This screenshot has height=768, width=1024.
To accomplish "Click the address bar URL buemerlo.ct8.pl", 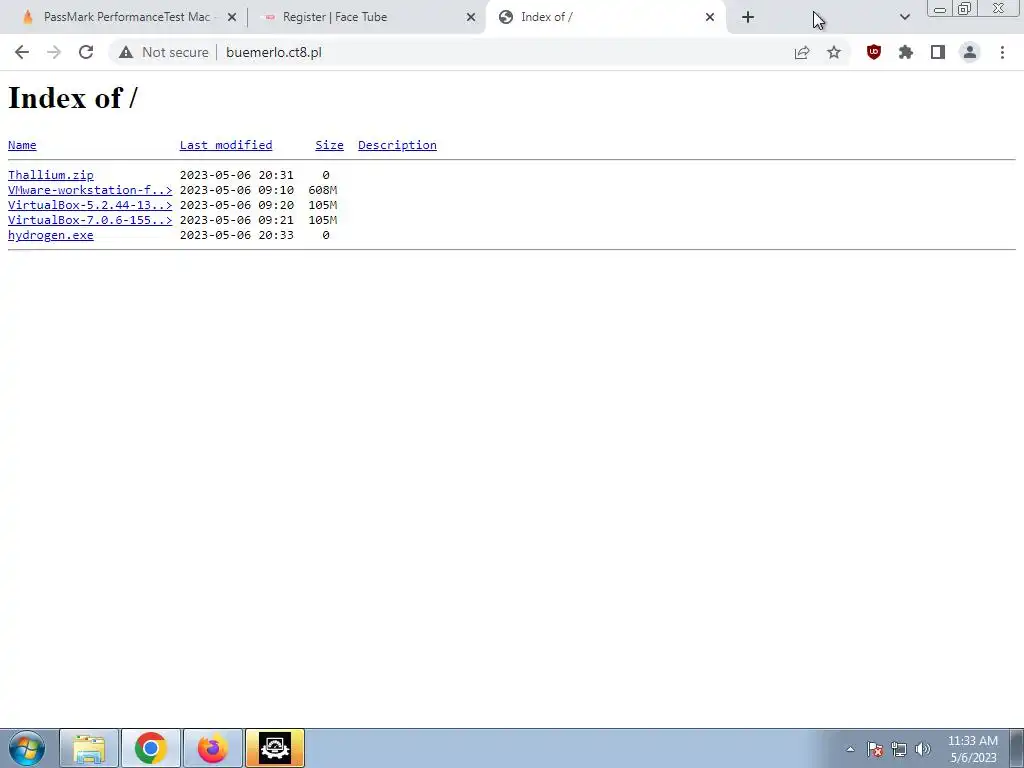I will click(274, 52).
